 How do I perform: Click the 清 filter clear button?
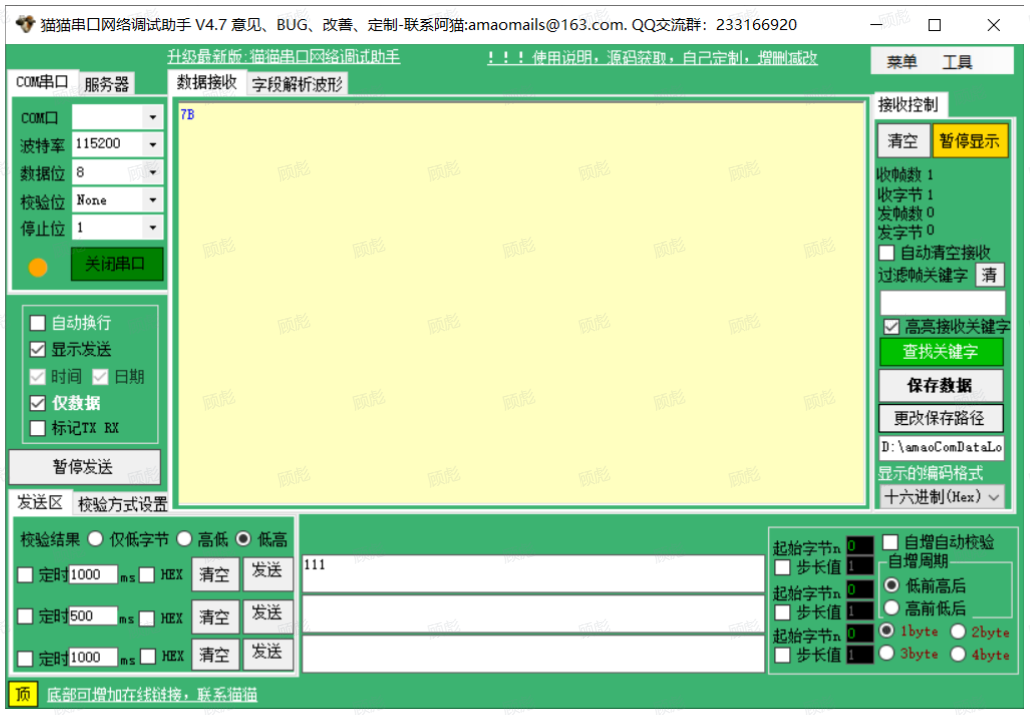coord(989,275)
